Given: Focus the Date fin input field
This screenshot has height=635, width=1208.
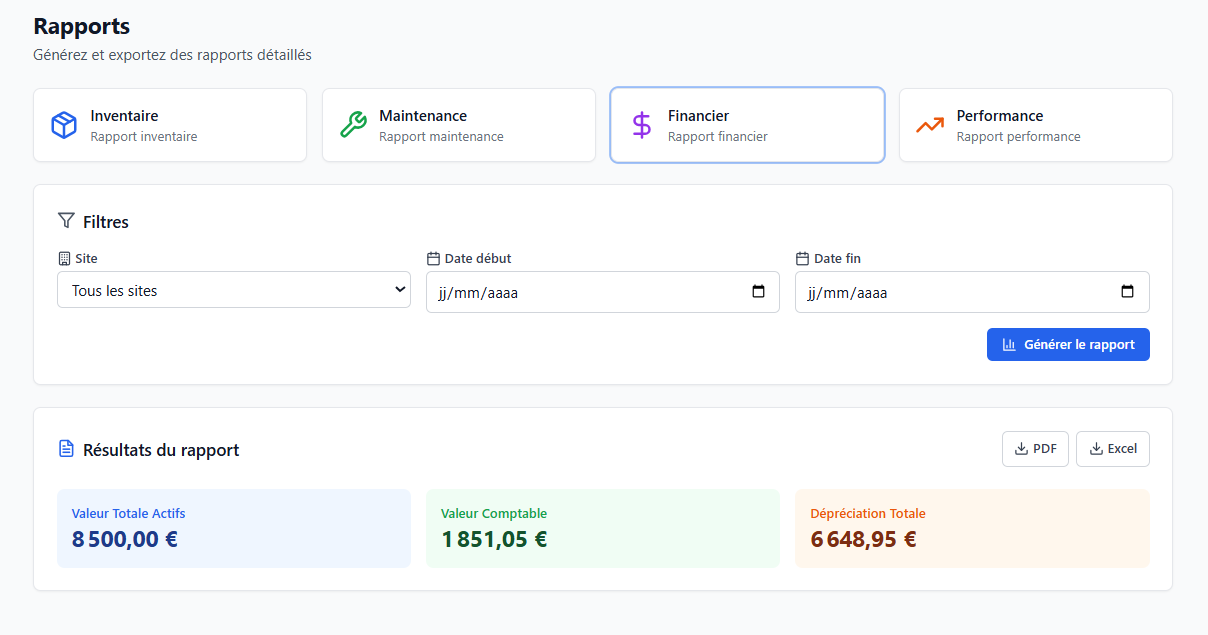Looking at the screenshot, I should (959, 293).
